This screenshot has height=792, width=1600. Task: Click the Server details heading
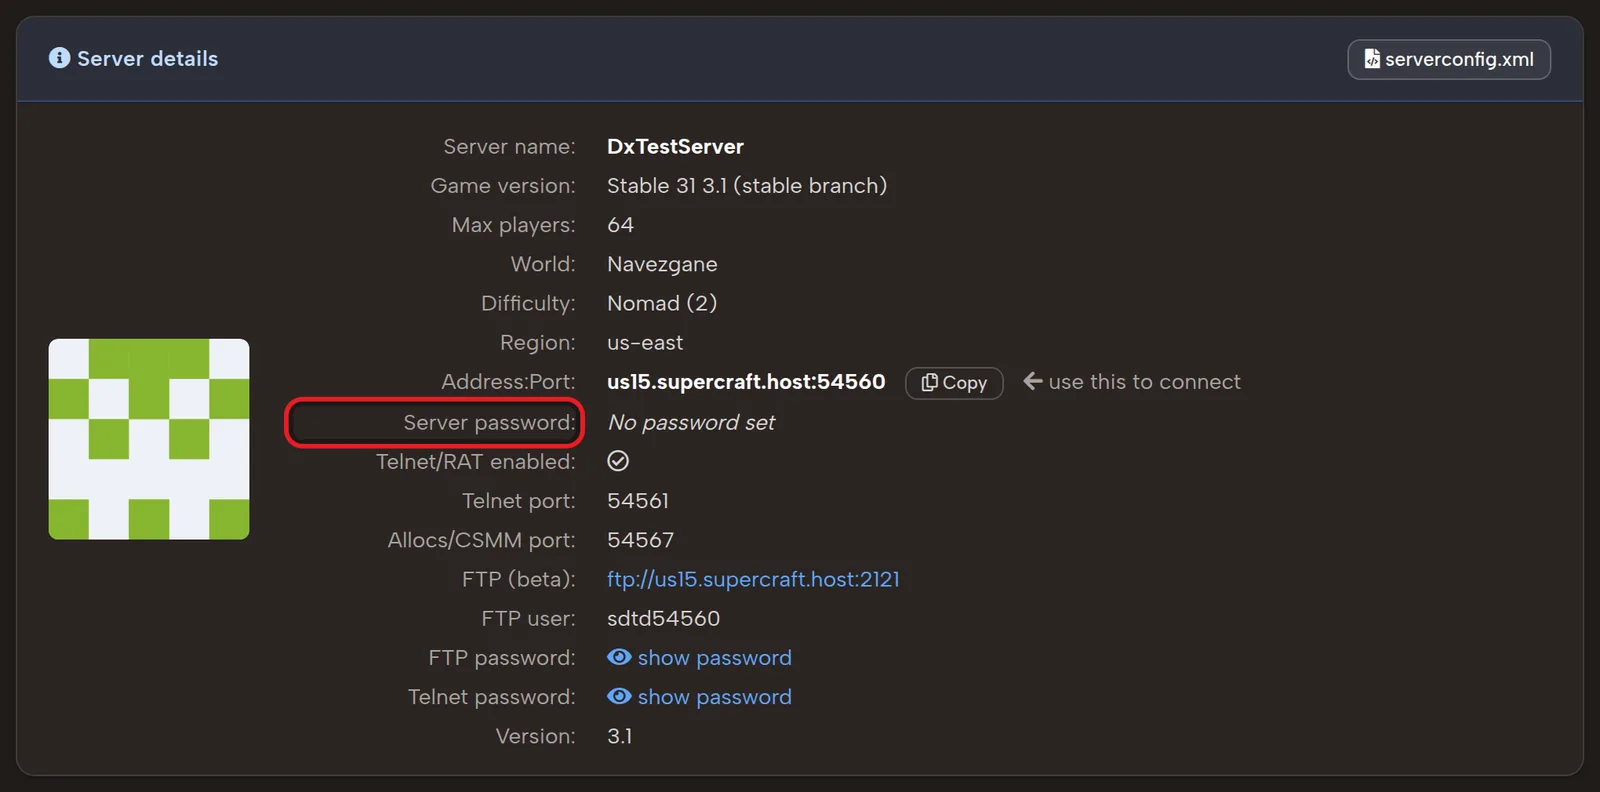tap(147, 59)
